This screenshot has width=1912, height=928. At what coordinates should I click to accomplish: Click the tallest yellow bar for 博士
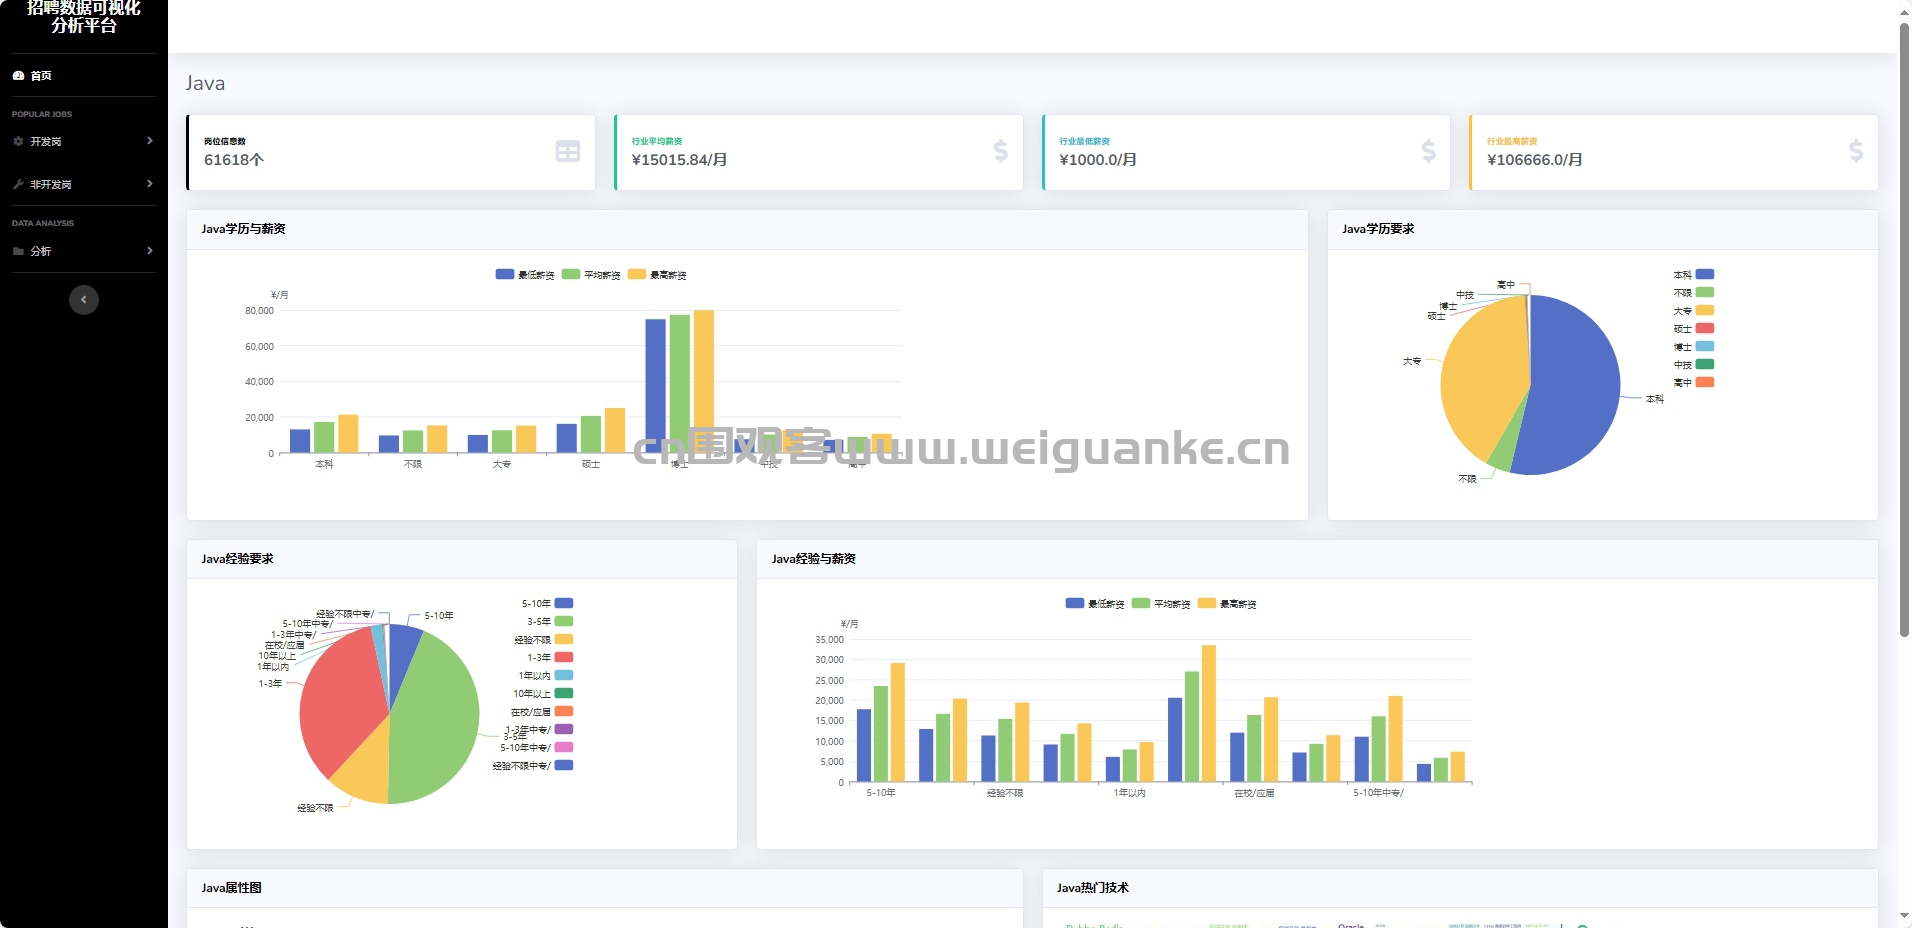pyautogui.click(x=704, y=381)
